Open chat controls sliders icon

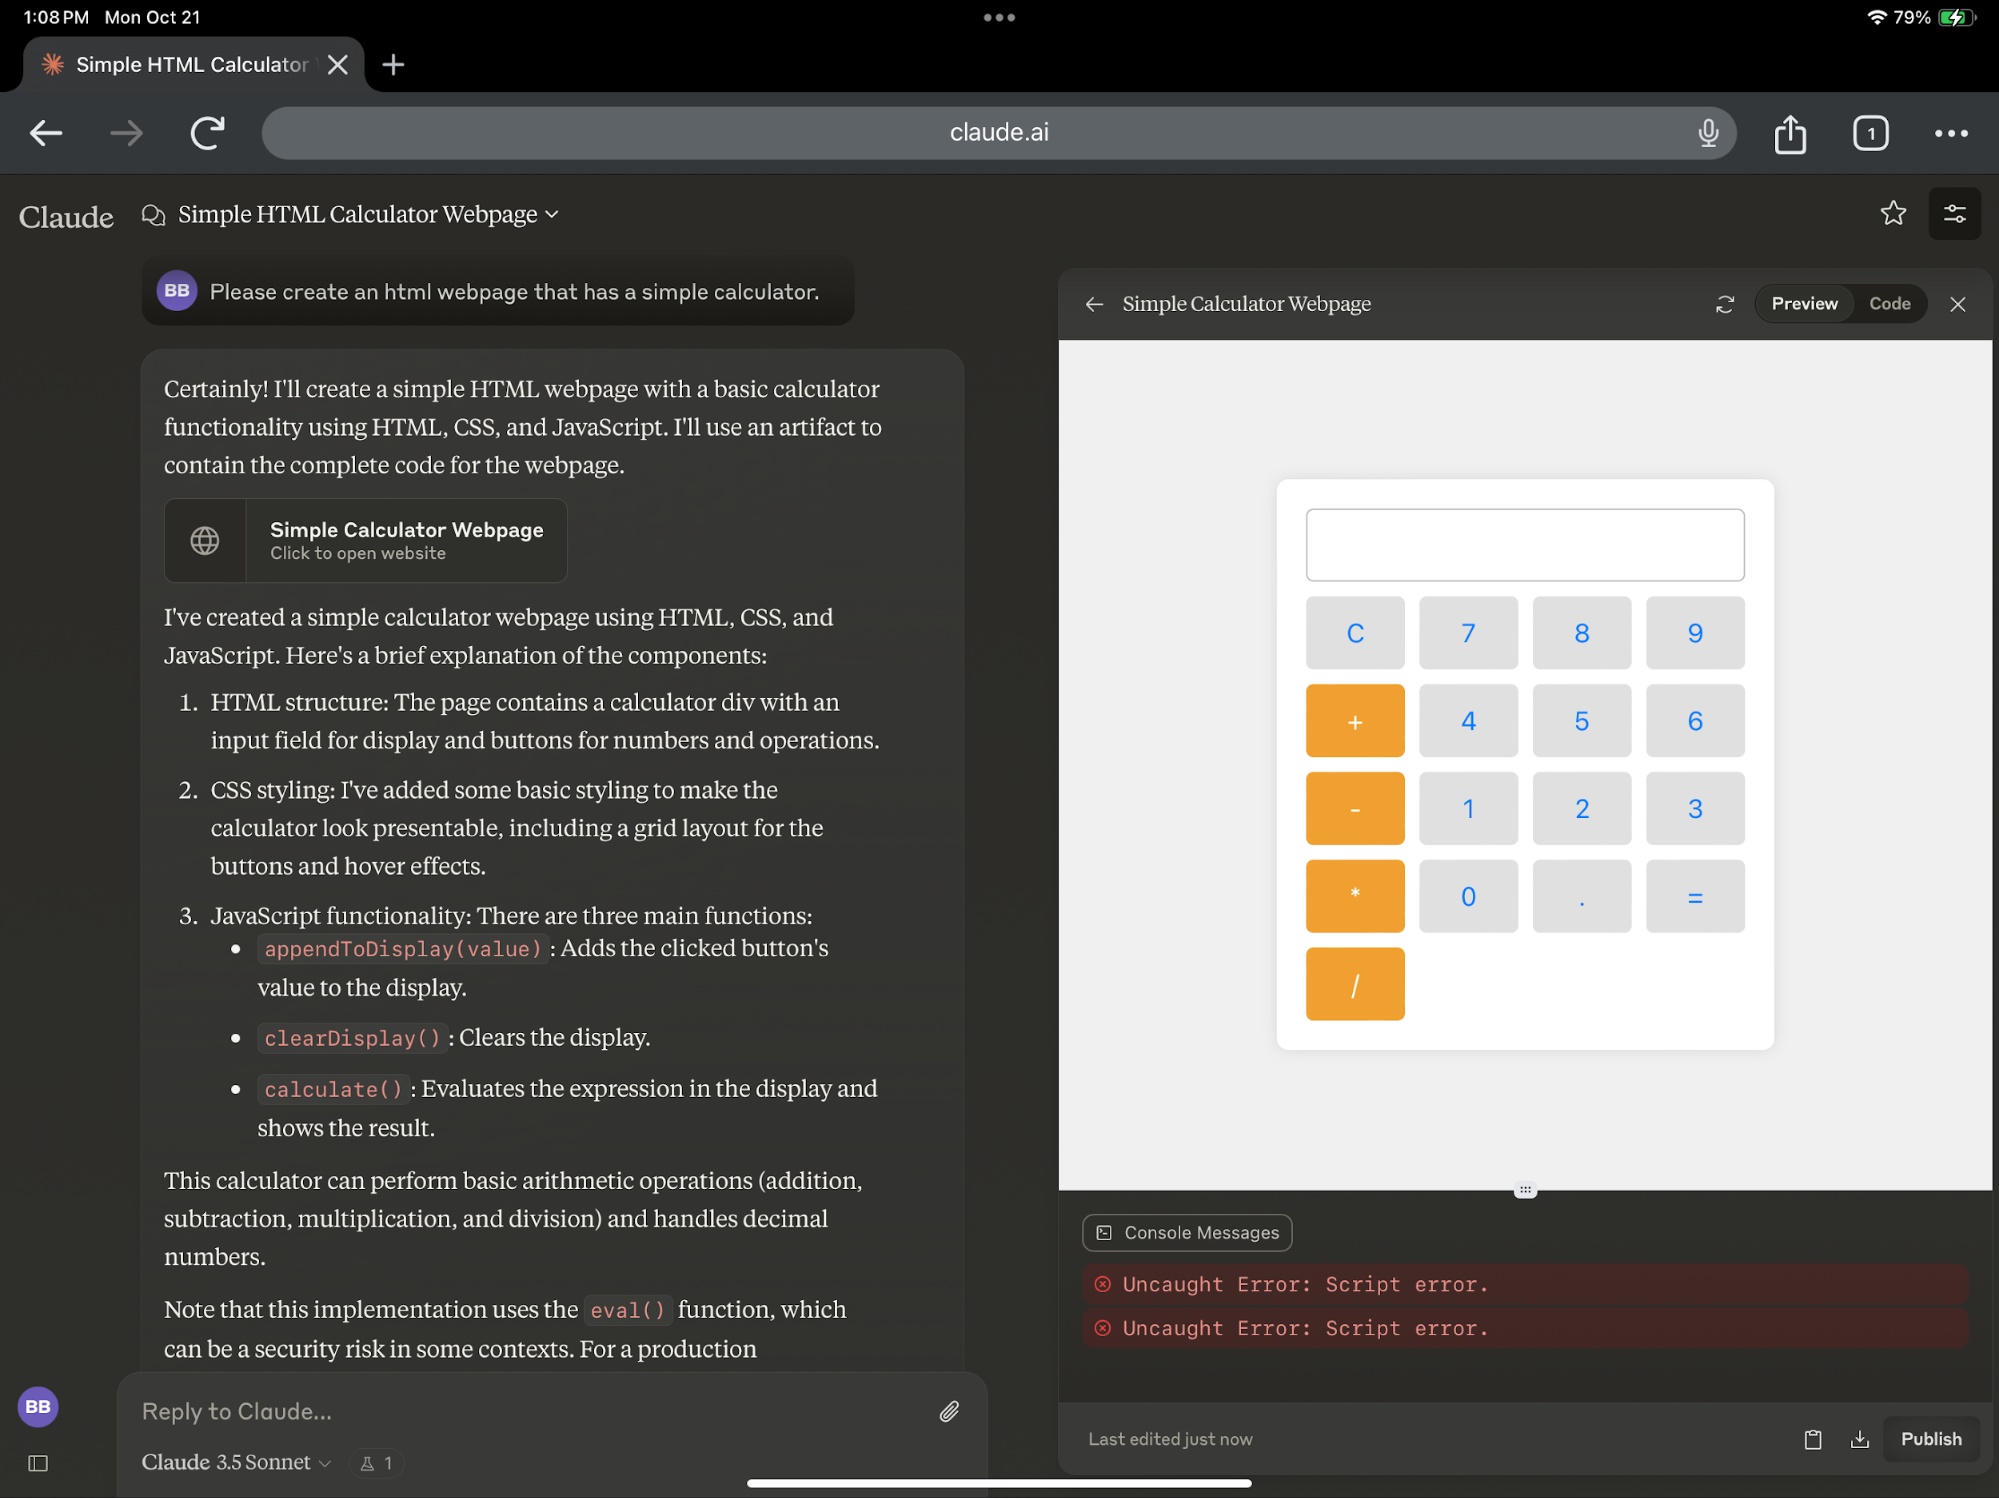click(1954, 214)
